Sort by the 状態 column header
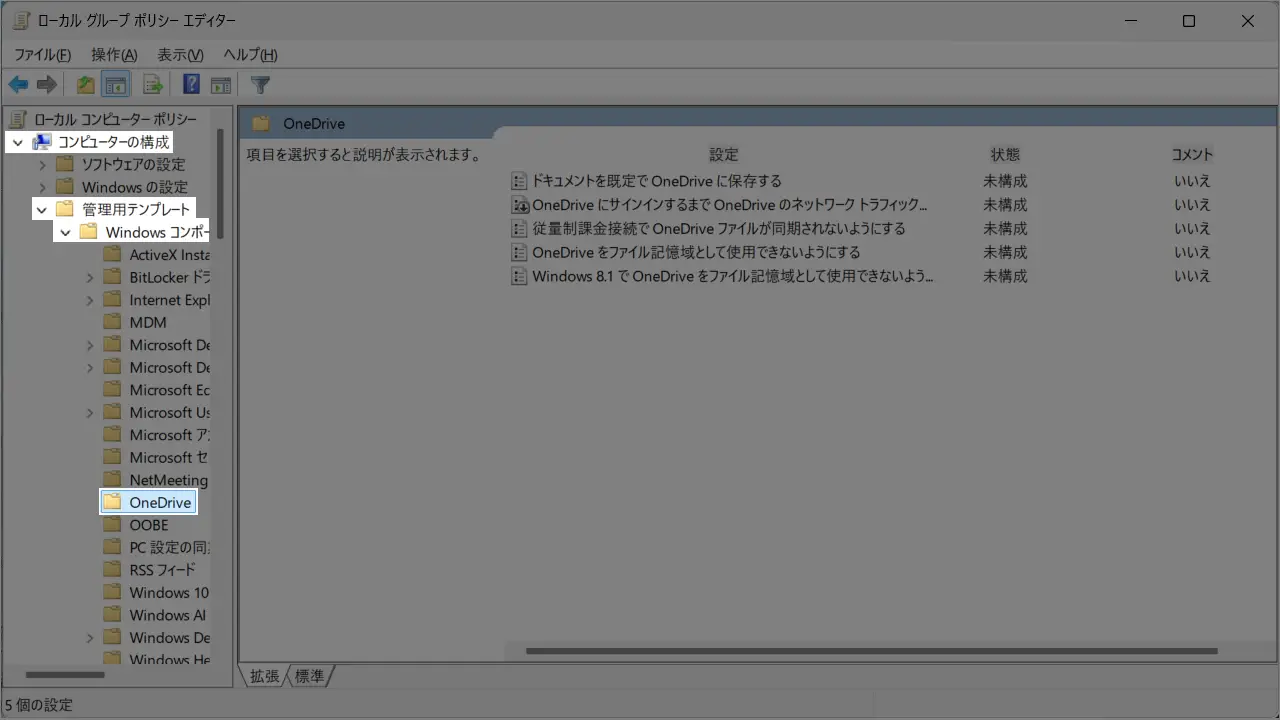The height and width of the screenshot is (720, 1280). pos(1005,155)
